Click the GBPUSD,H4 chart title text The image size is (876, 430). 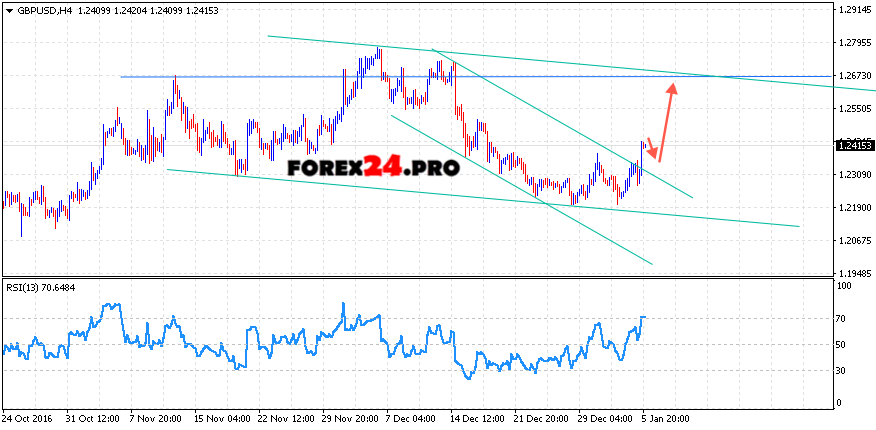coord(40,10)
